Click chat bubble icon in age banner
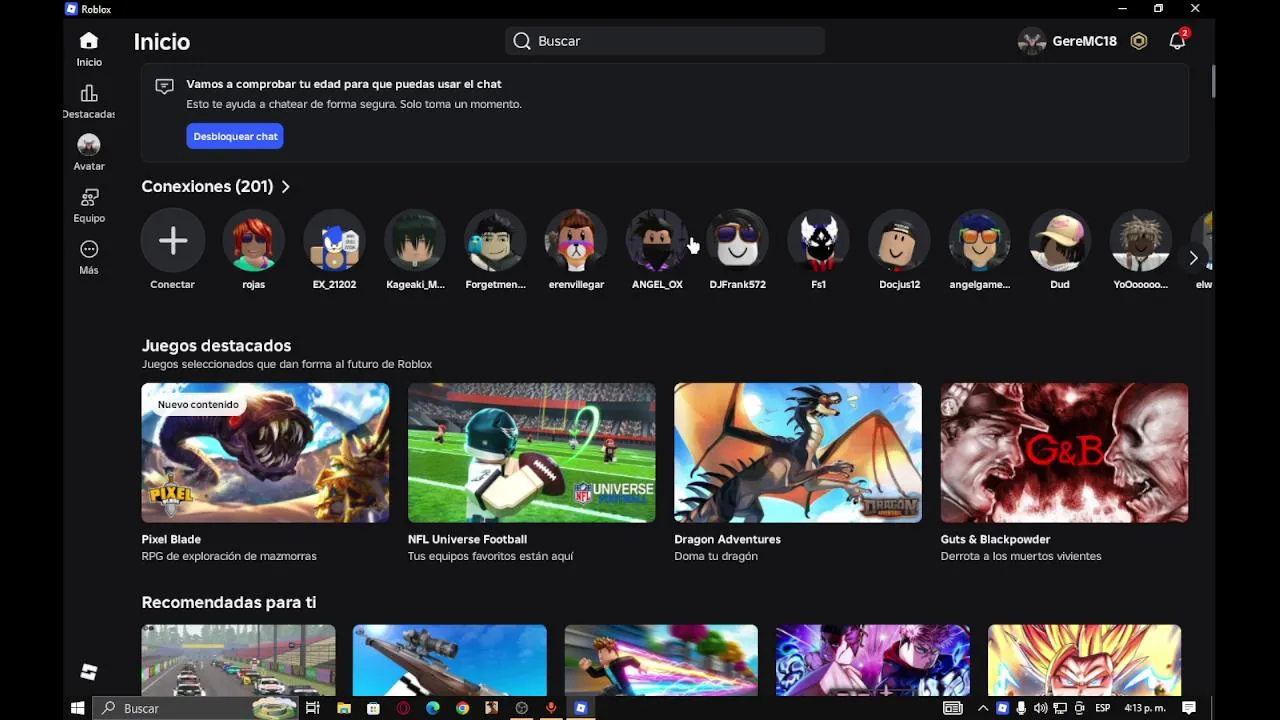The width and height of the screenshot is (1280, 720). [x=165, y=86]
